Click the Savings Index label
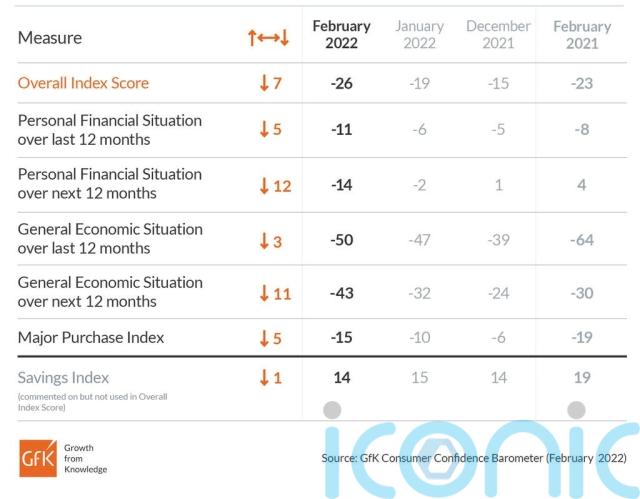Image resolution: width=640 pixels, height=499 pixels. click(x=63, y=377)
